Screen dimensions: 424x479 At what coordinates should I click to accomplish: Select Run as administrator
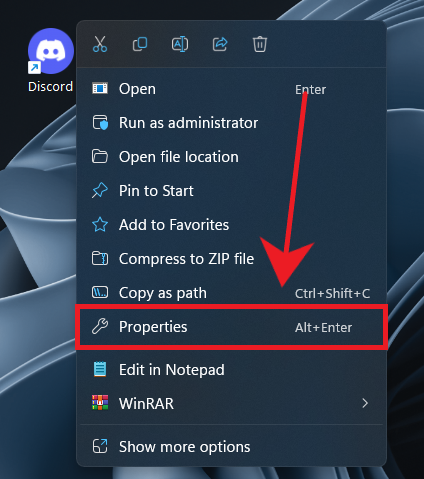pyautogui.click(x=231, y=123)
